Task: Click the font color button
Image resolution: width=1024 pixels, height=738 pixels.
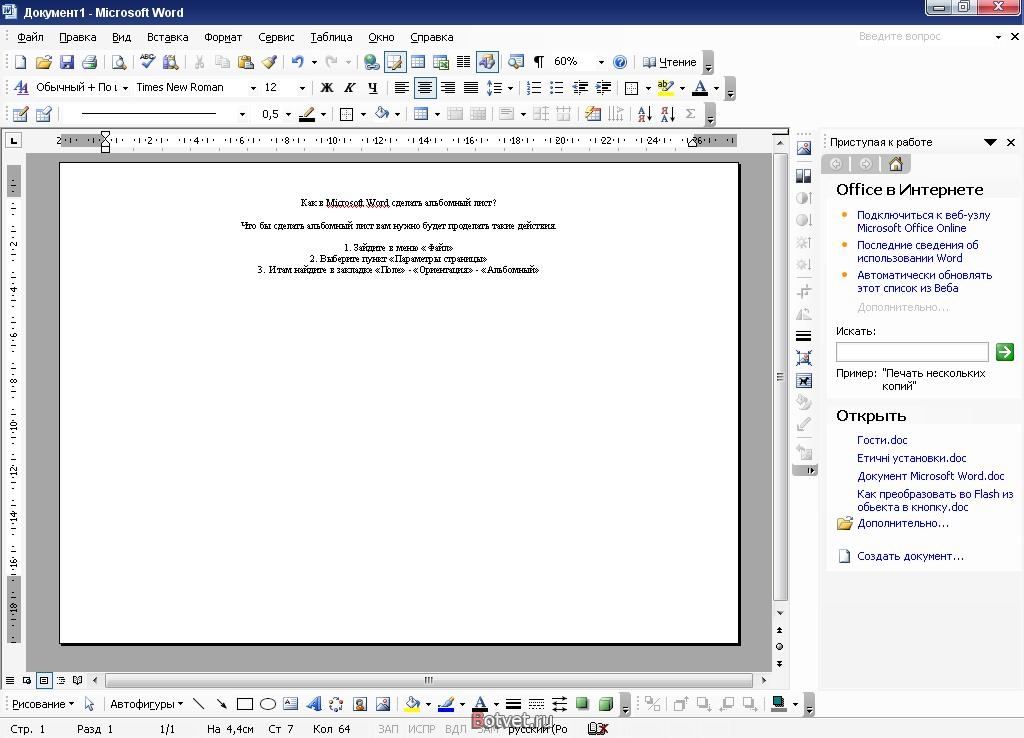Action: click(x=699, y=88)
